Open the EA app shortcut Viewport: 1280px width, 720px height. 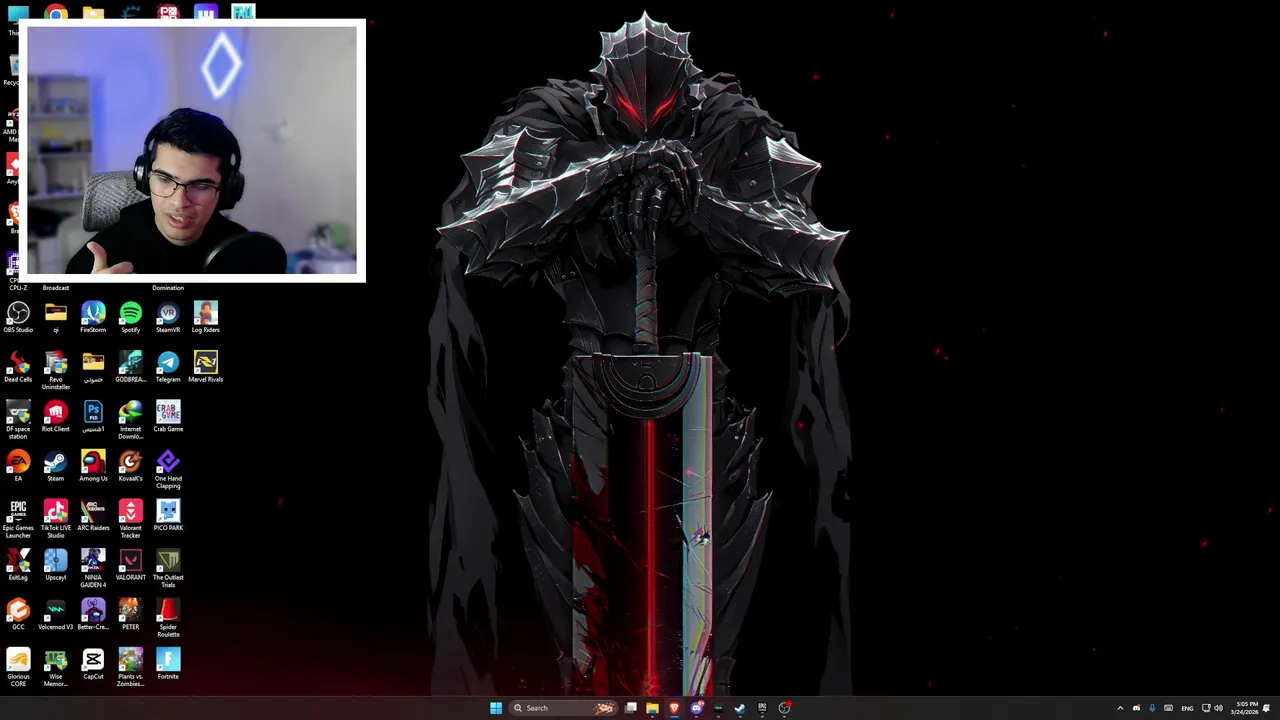pyautogui.click(x=18, y=464)
